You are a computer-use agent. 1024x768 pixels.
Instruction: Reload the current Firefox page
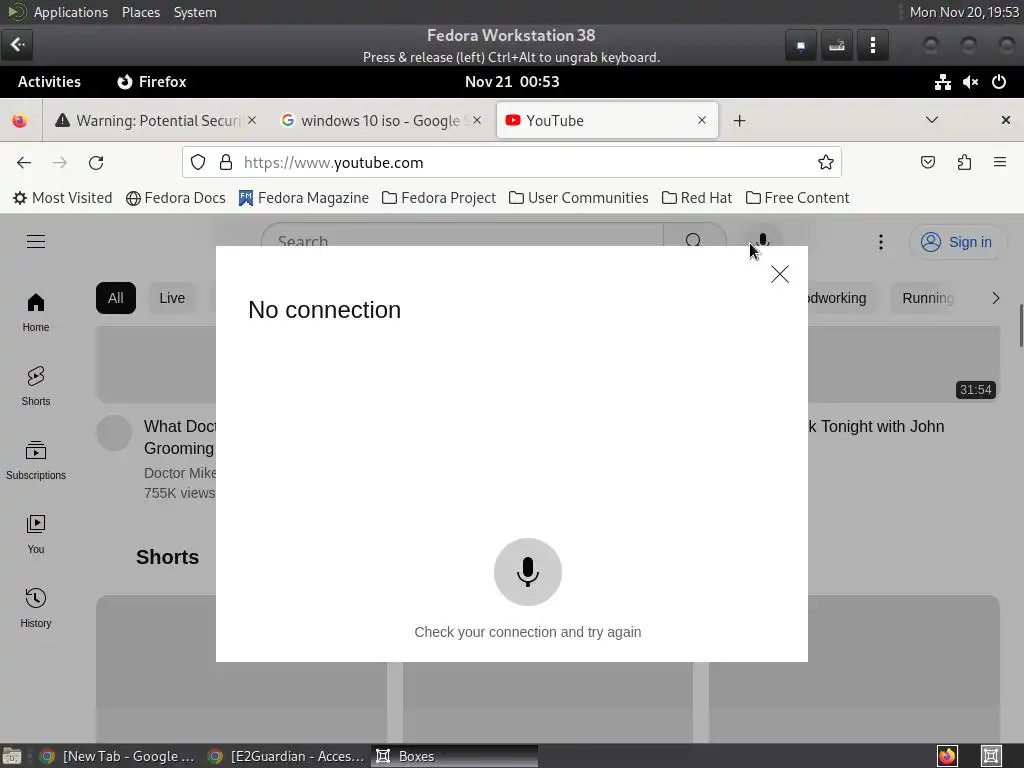tap(96, 163)
